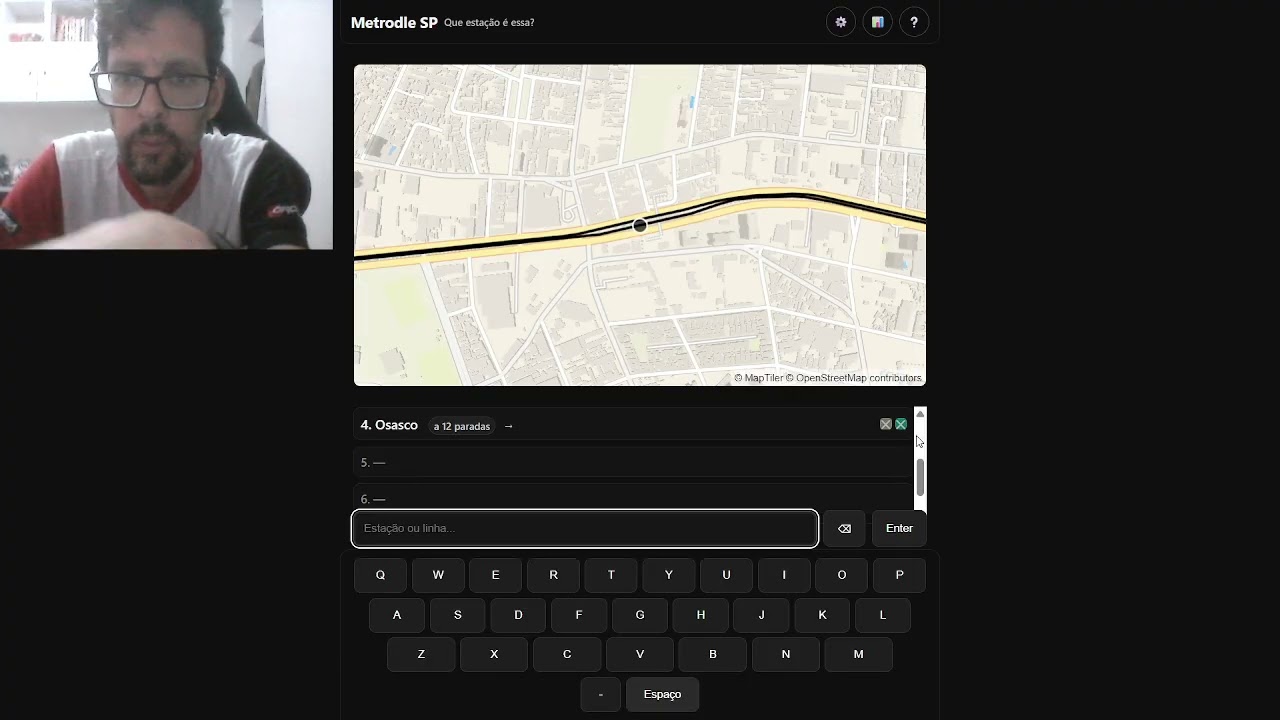Tap the T key
The image size is (1280, 720).
point(611,575)
